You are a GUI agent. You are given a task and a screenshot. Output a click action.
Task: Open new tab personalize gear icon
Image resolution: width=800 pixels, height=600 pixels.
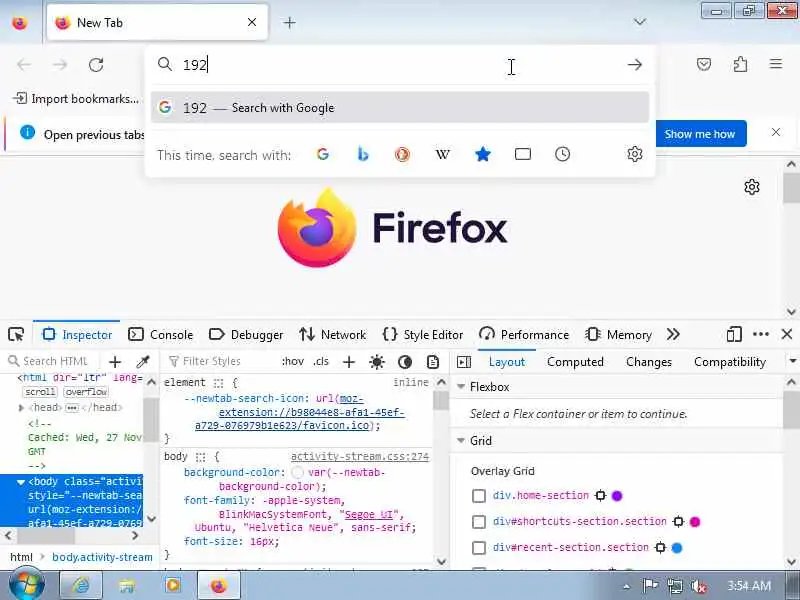[x=752, y=187]
